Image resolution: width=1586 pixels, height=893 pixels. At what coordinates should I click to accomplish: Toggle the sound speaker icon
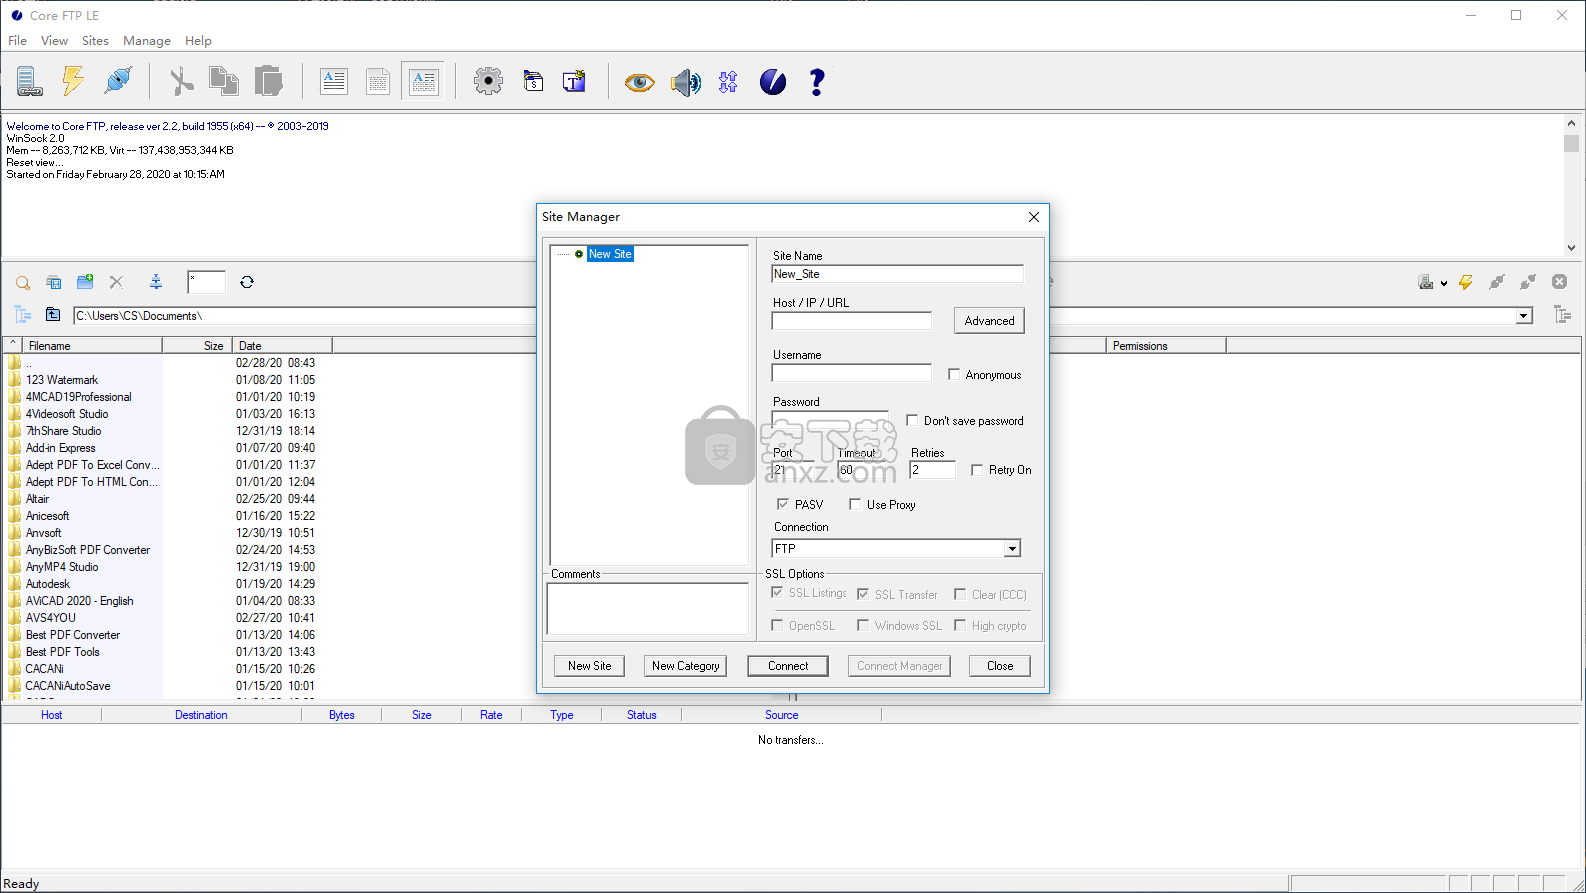[x=685, y=82]
